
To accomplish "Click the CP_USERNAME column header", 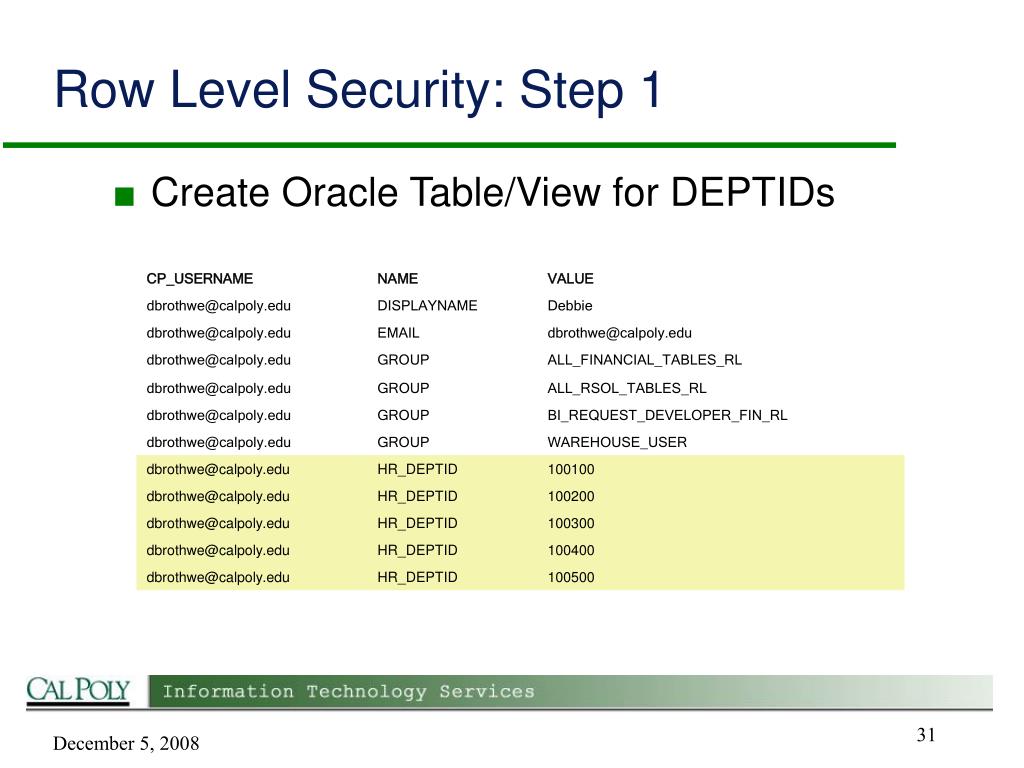I will [x=199, y=279].
